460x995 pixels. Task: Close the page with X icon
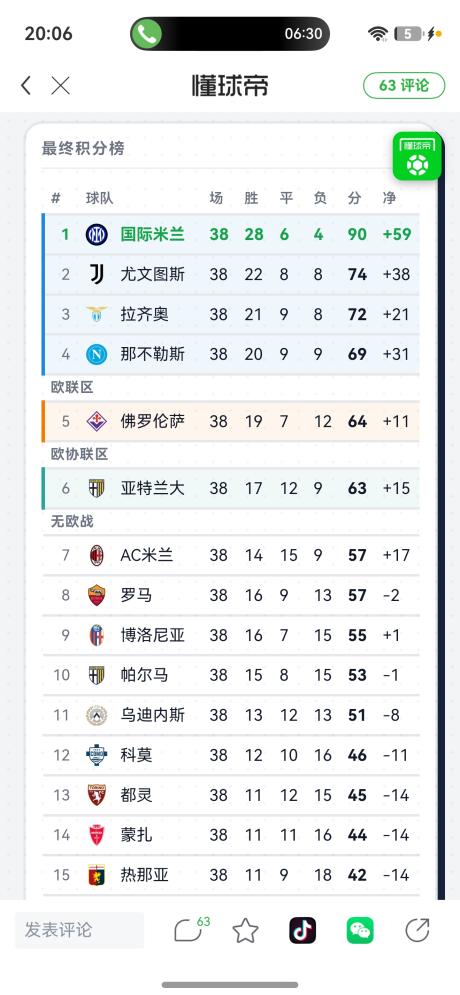pyautogui.click(x=60, y=85)
